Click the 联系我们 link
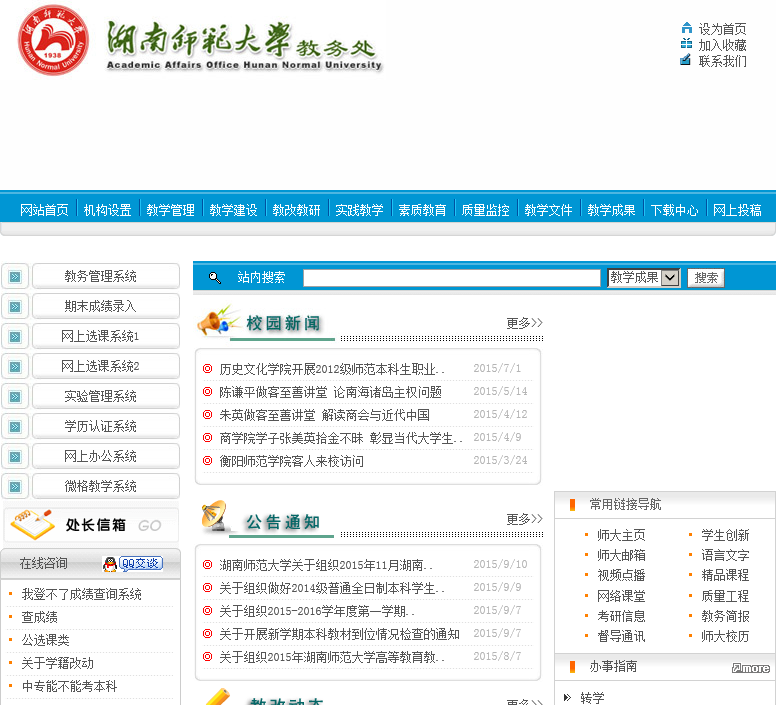Viewport: 776px width, 705px height. [723, 61]
